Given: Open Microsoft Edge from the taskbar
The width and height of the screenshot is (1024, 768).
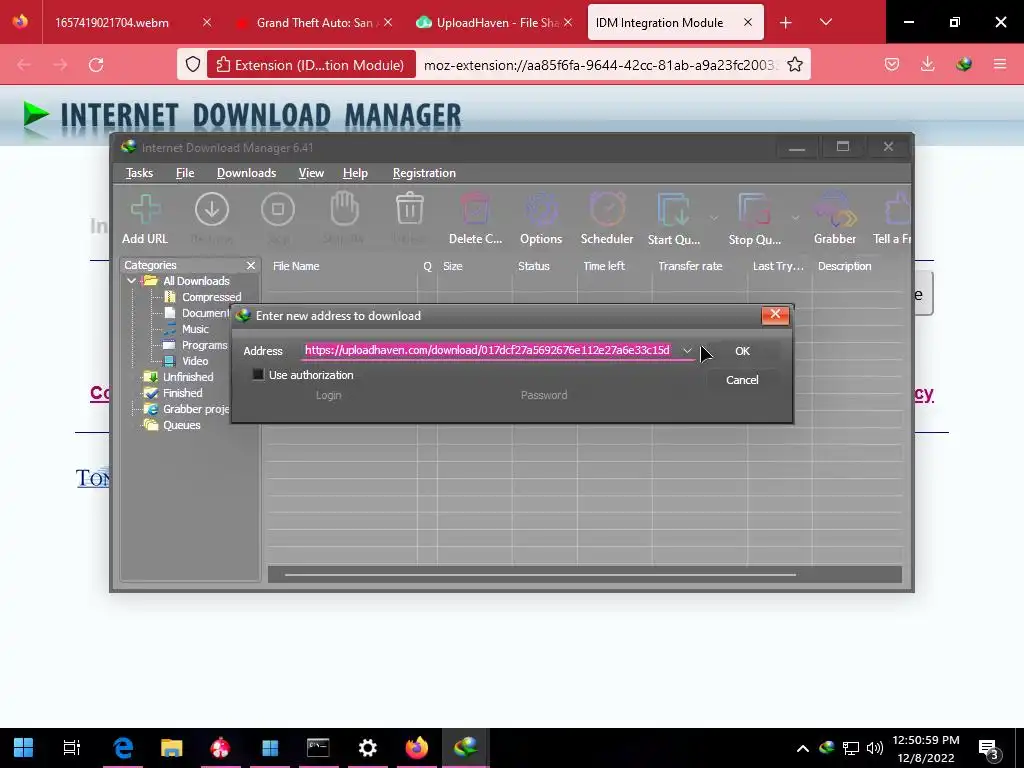Looking at the screenshot, I should (x=123, y=748).
